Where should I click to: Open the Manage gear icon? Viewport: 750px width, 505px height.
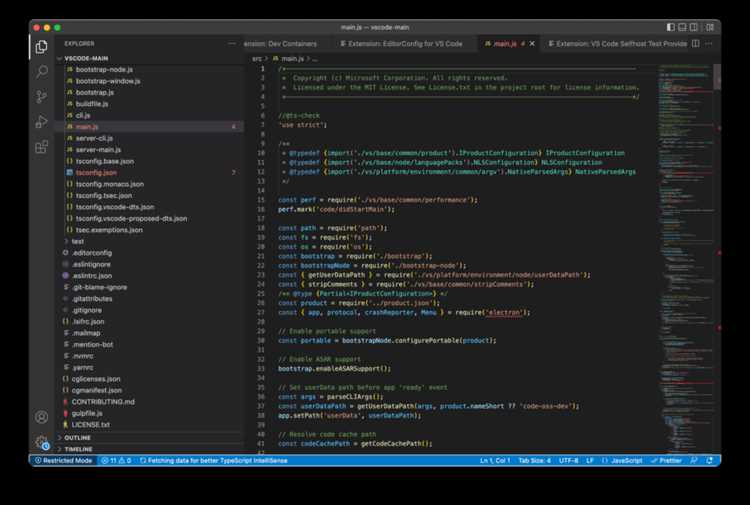click(42, 442)
